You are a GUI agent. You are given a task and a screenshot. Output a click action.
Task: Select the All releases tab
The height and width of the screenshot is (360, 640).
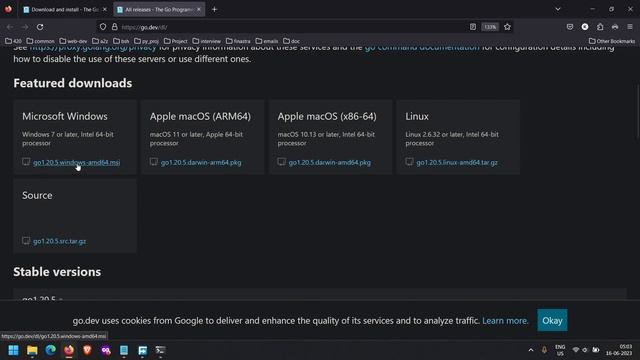pyautogui.click(x=159, y=9)
